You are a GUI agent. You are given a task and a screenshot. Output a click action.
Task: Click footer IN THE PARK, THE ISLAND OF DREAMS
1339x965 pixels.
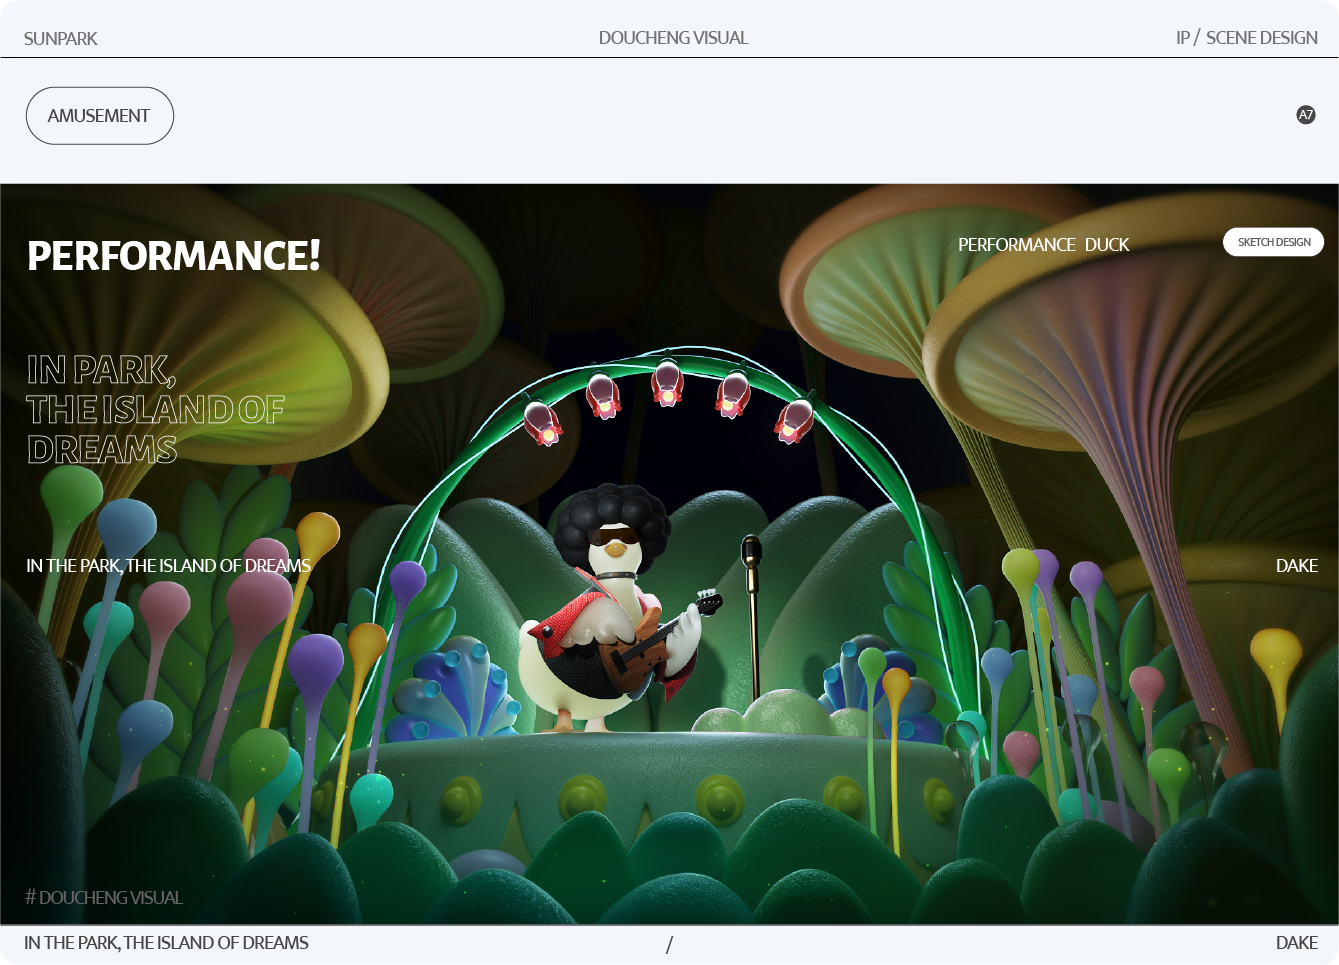[166, 943]
